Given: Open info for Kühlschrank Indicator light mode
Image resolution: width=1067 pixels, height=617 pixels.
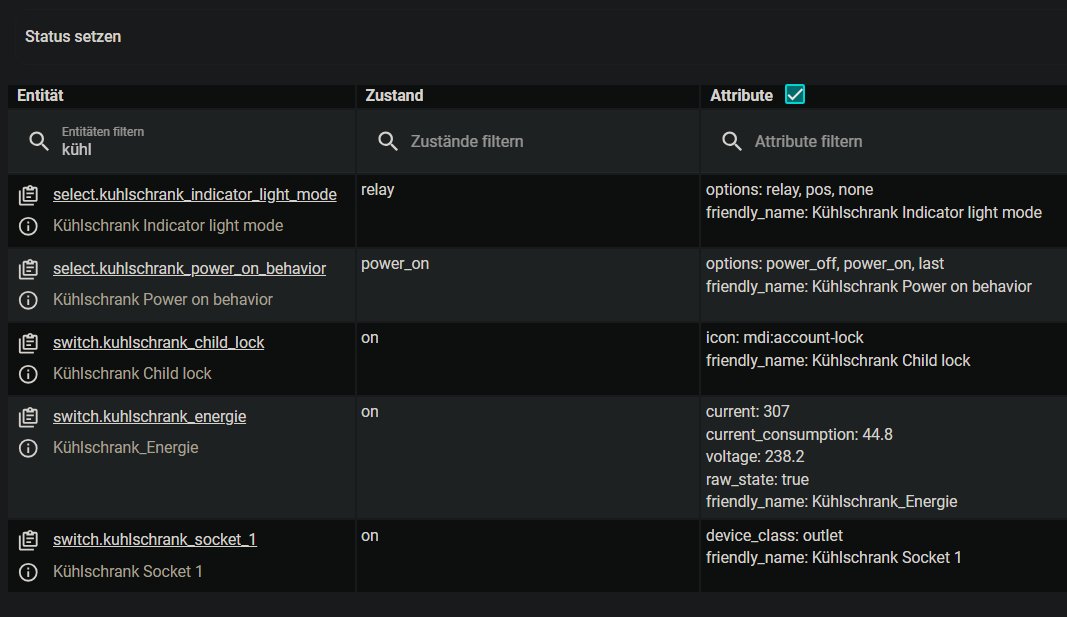Looking at the screenshot, I should [29, 226].
